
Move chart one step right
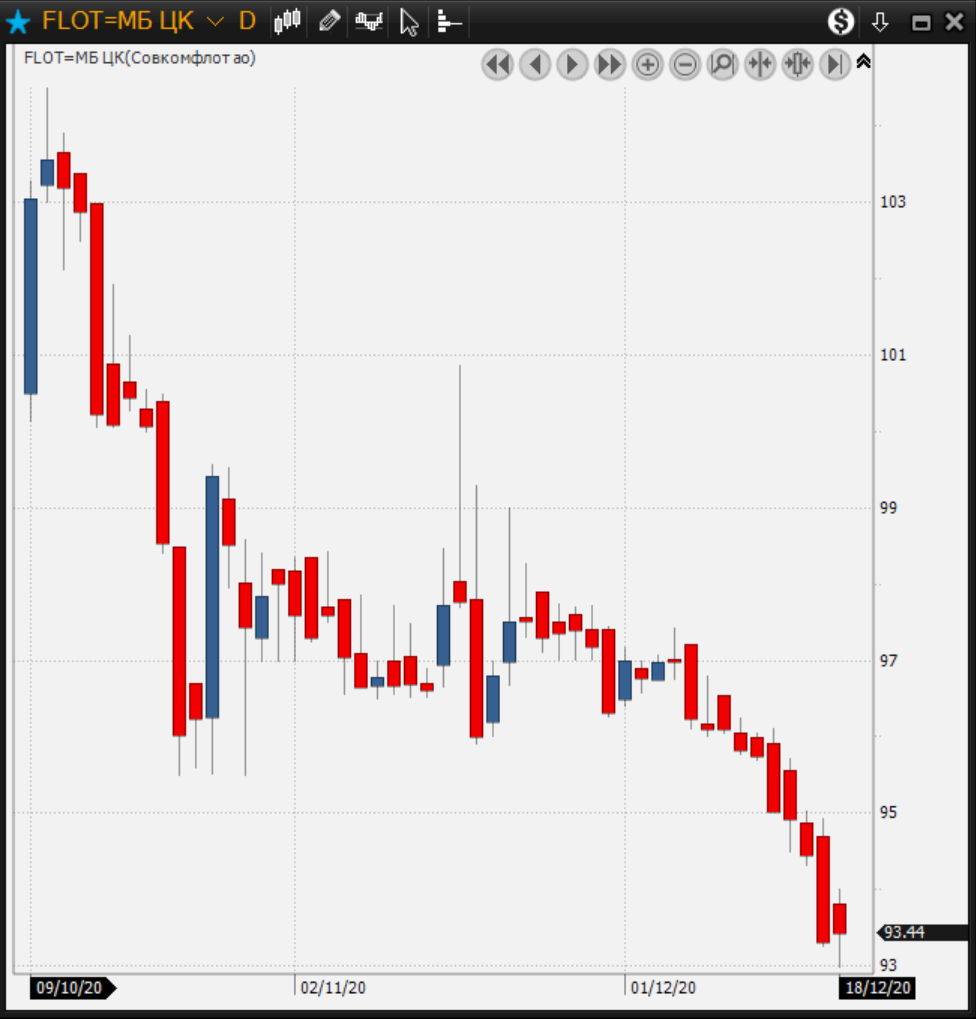(x=572, y=65)
